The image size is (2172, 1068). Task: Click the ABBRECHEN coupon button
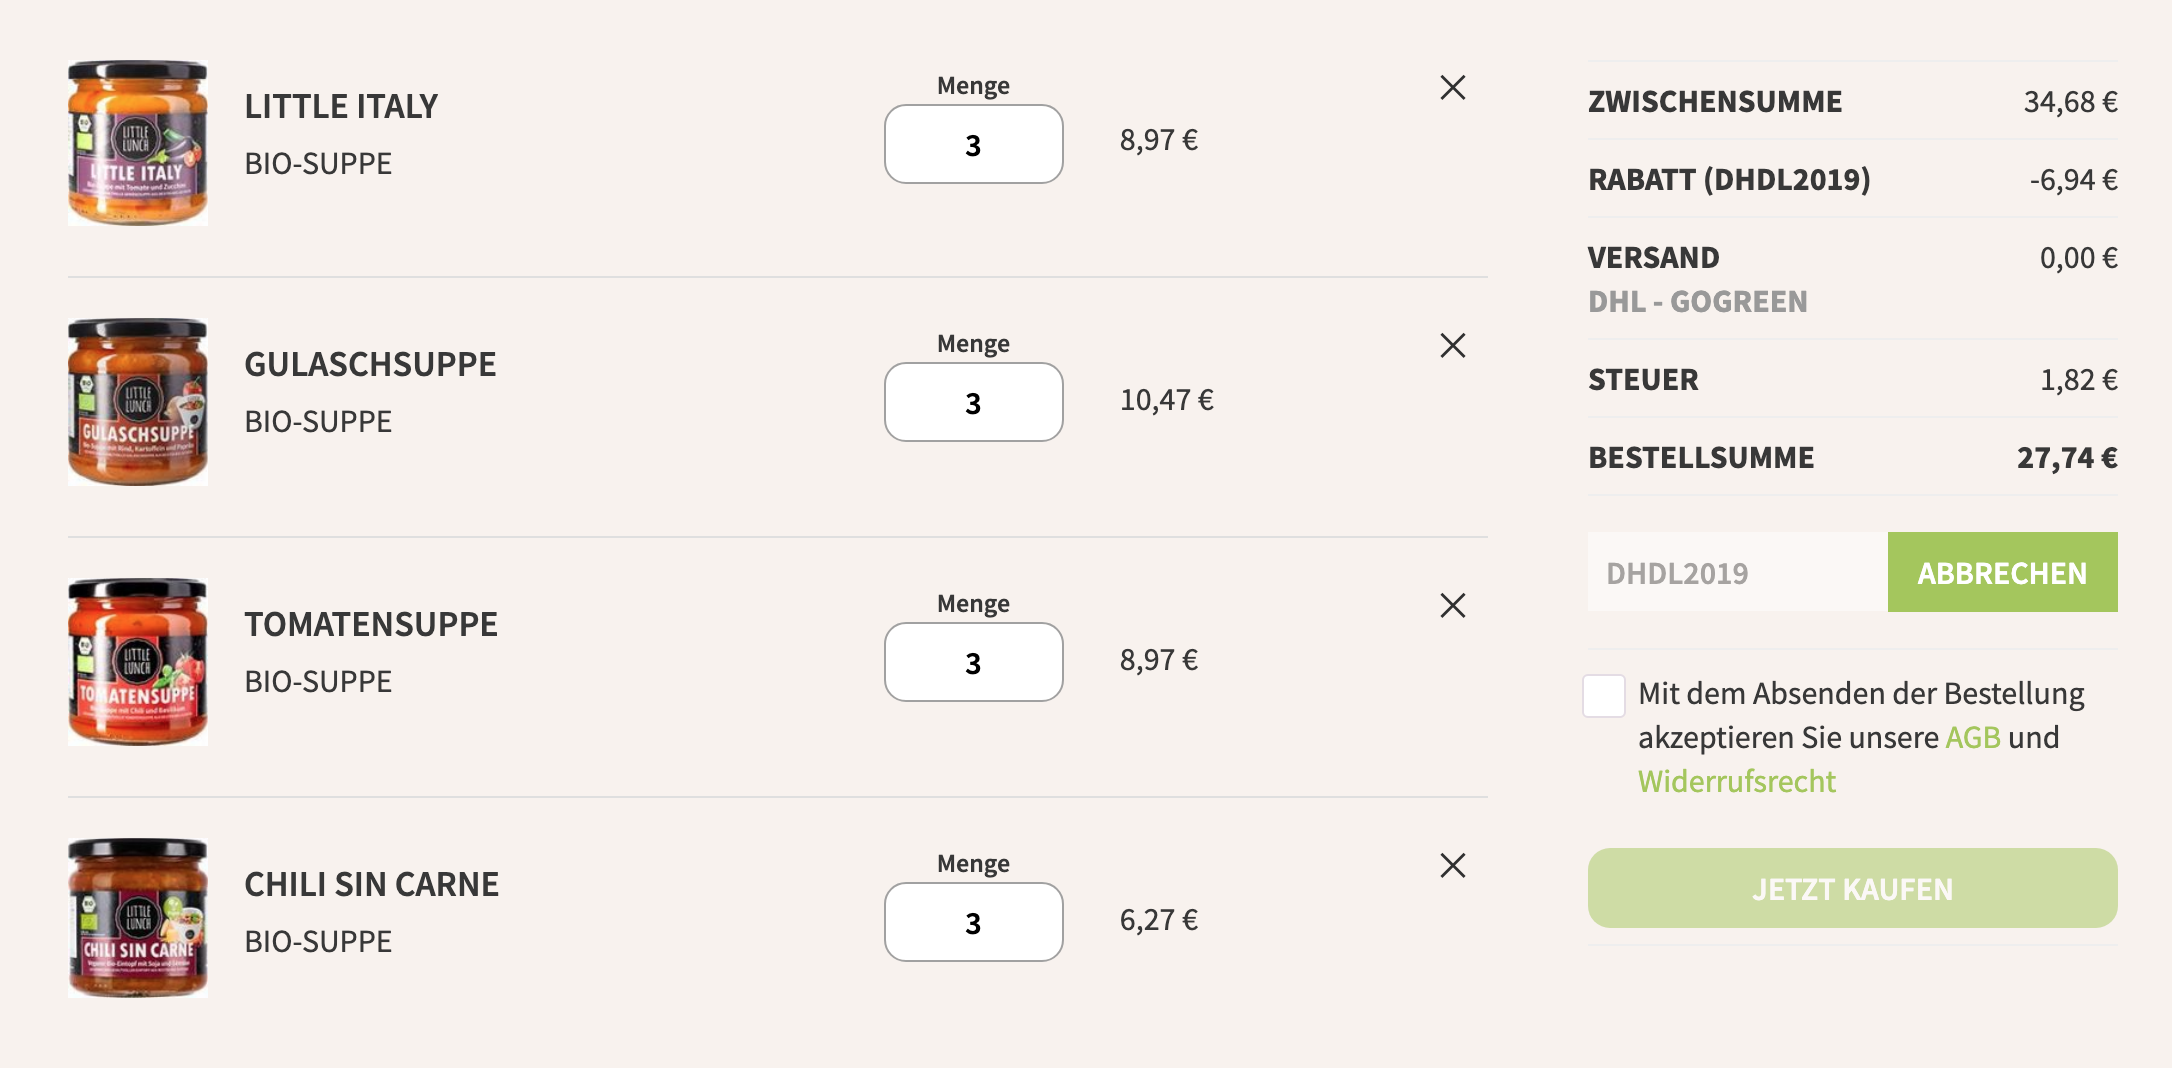pyautogui.click(x=2003, y=572)
